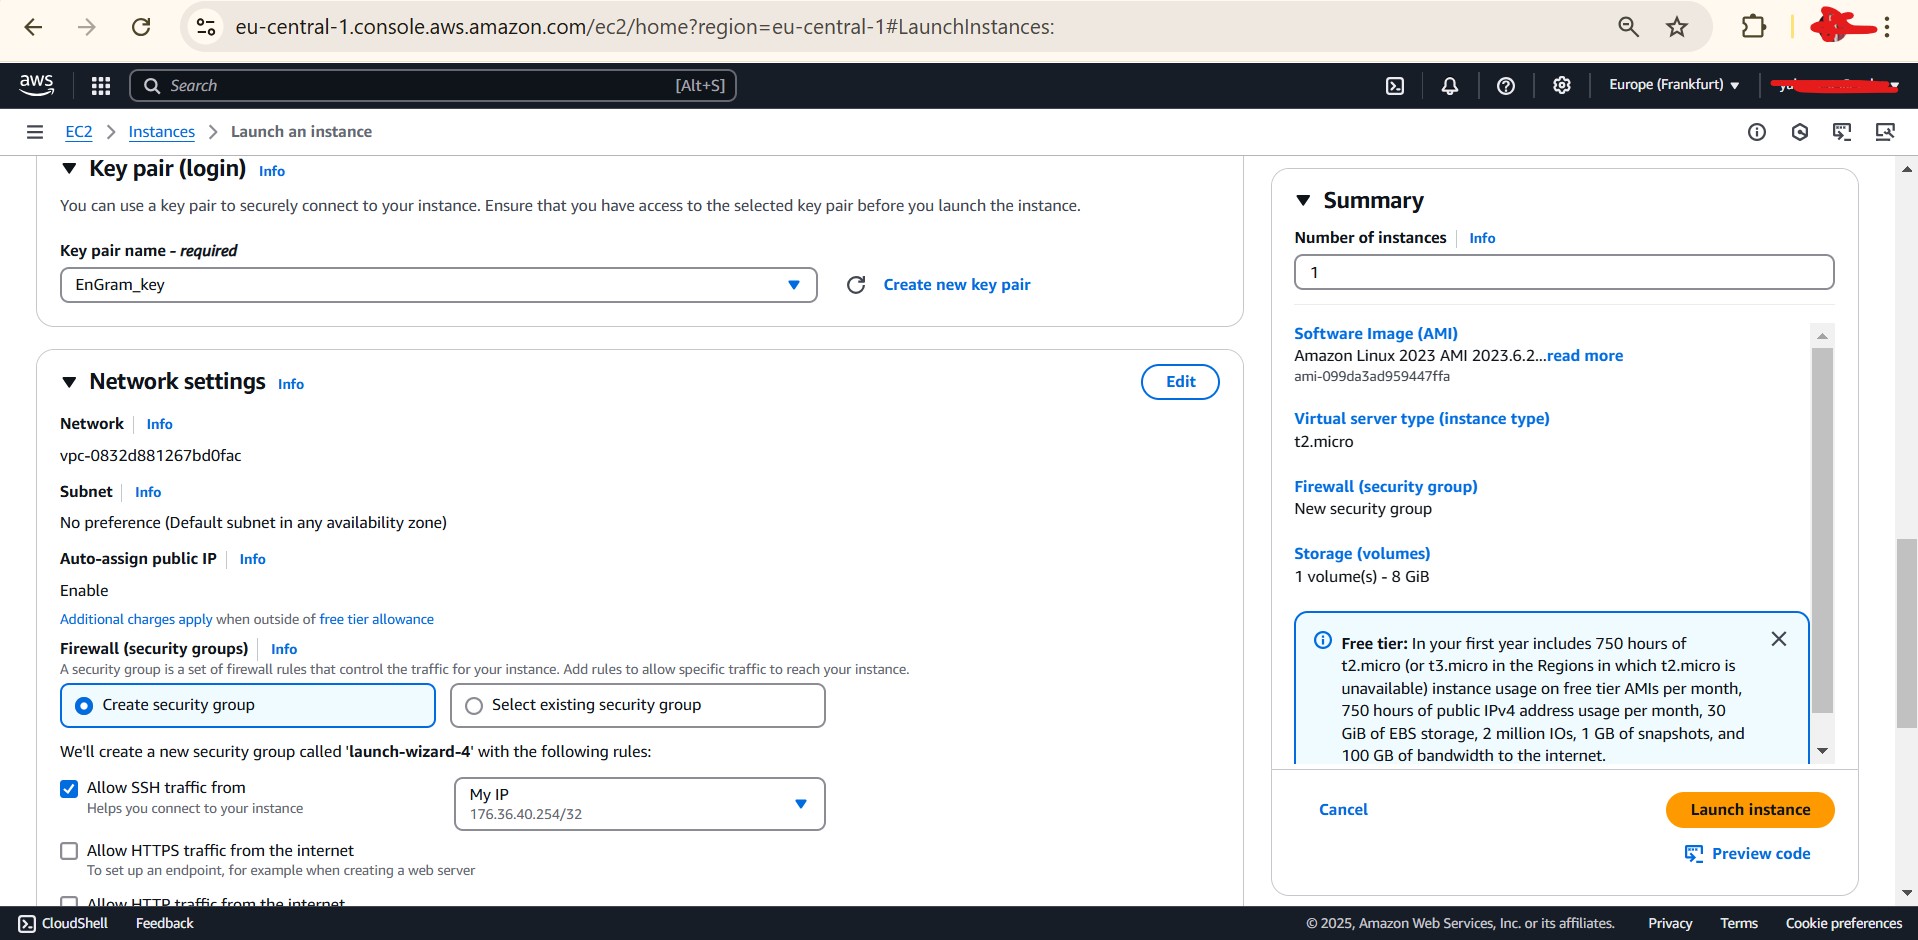The image size is (1918, 940).
Task: Open the My IP source dropdown
Action: [639, 804]
